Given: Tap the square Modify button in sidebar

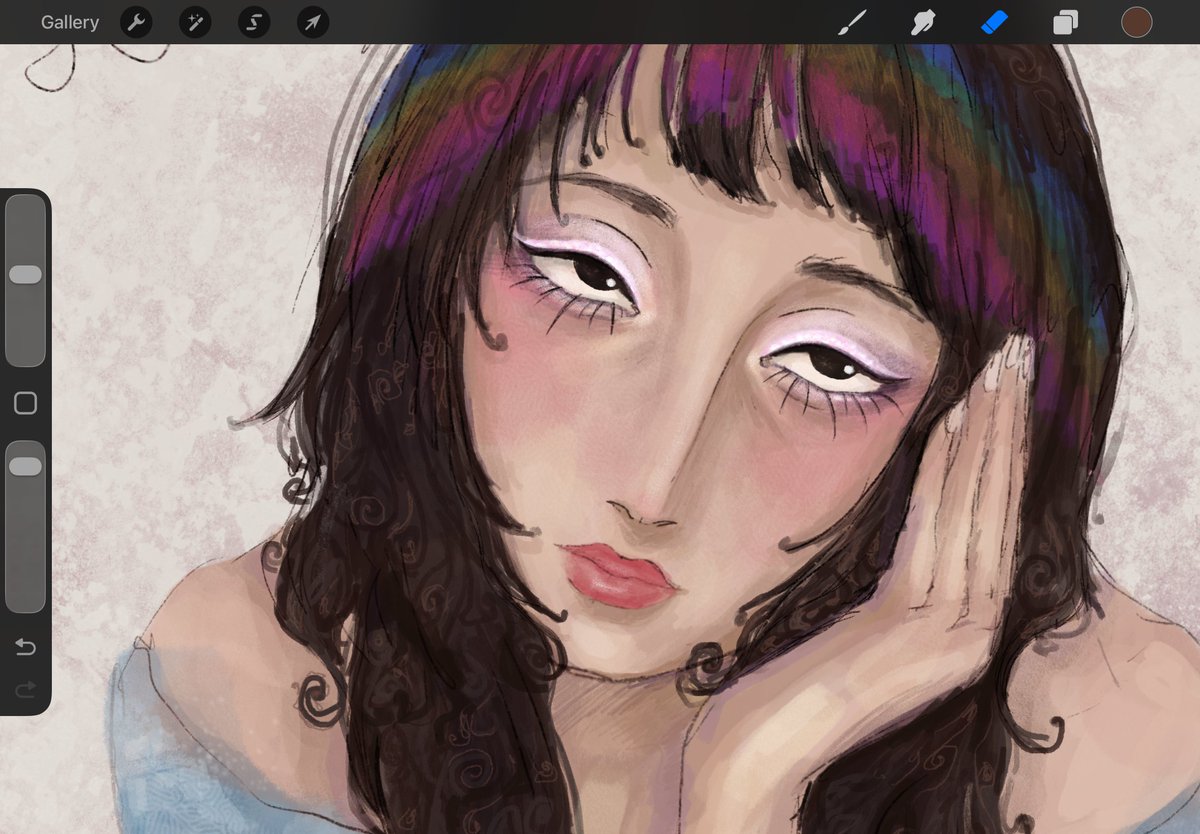Looking at the screenshot, I should click(25, 403).
